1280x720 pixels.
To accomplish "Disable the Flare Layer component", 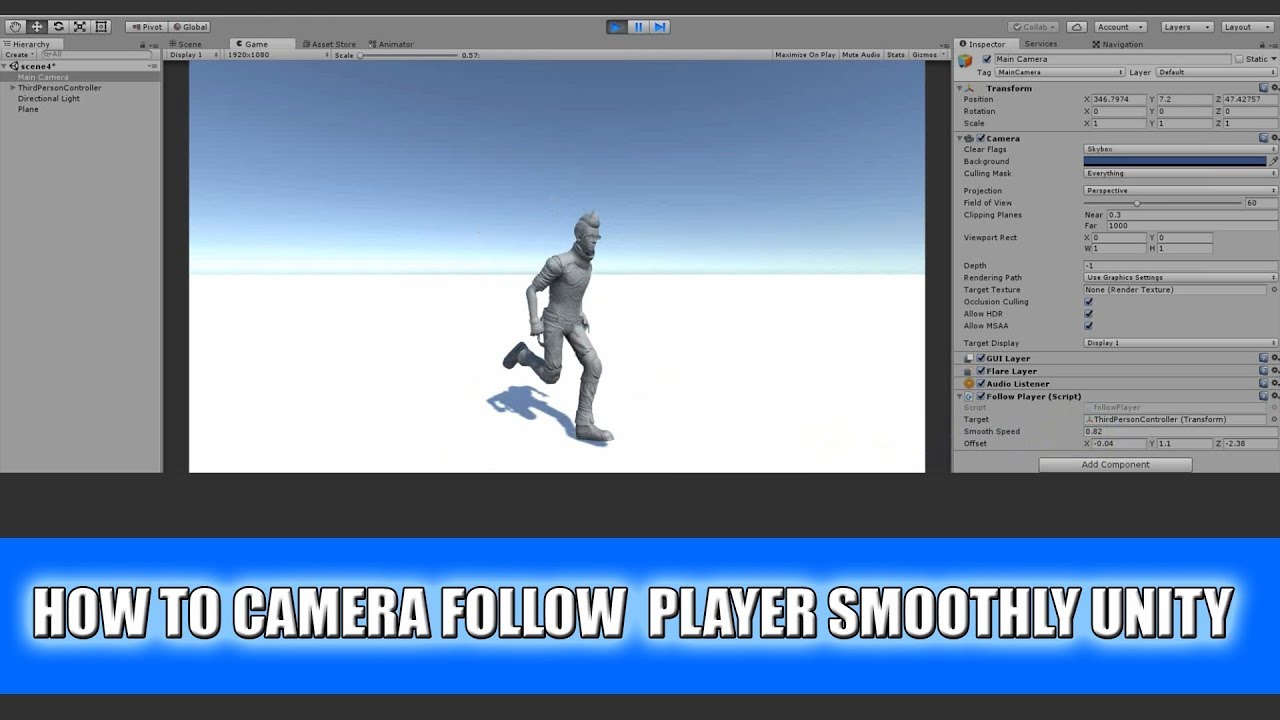I will (x=981, y=371).
